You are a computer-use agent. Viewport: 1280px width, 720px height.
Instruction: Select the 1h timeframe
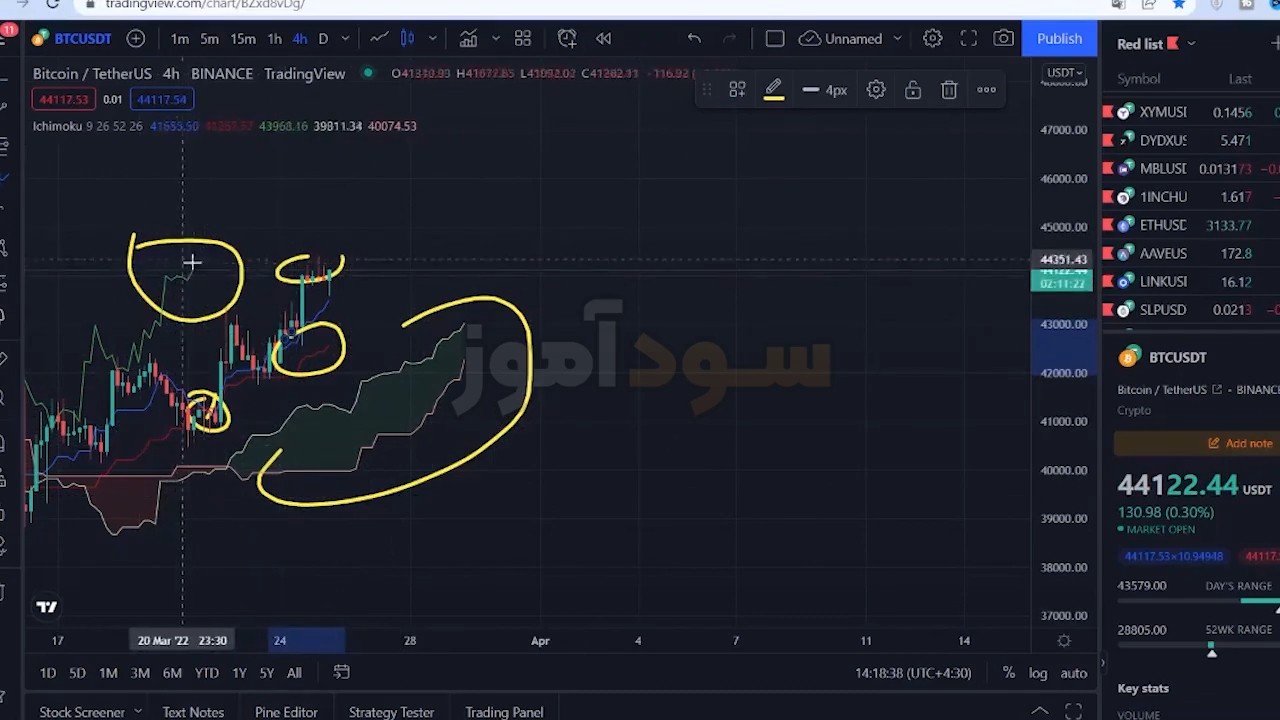coord(274,39)
